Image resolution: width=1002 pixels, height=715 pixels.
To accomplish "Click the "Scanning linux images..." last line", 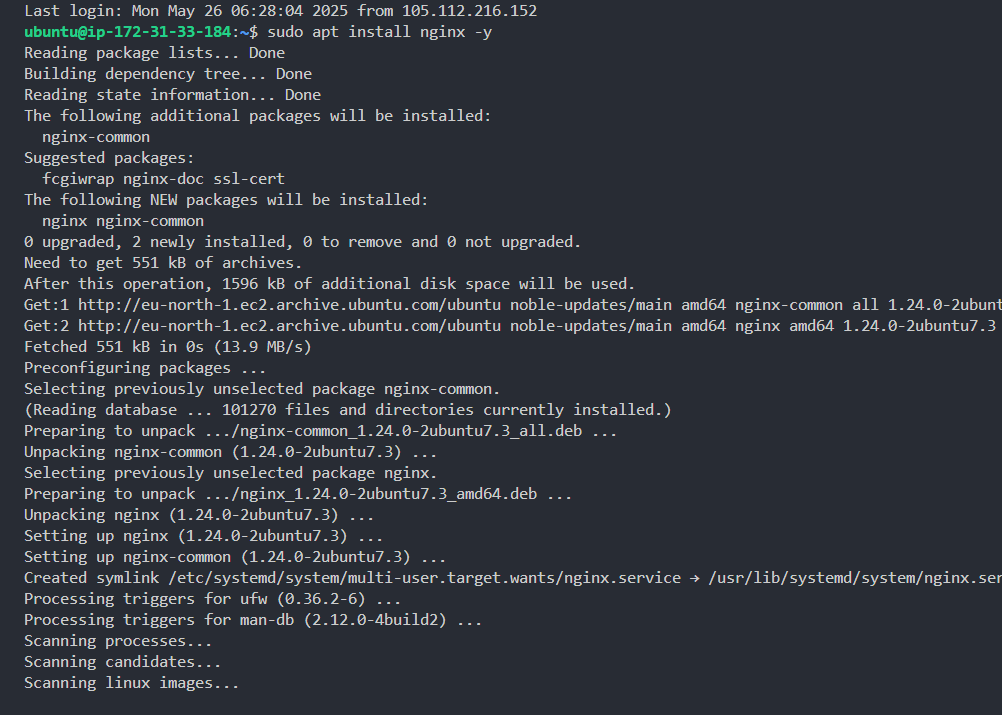I will [131, 683].
